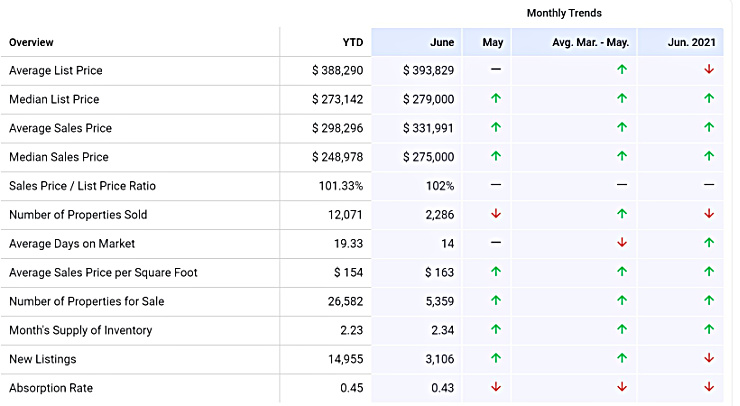Click green up arrow for Median List Price May

click(x=495, y=99)
